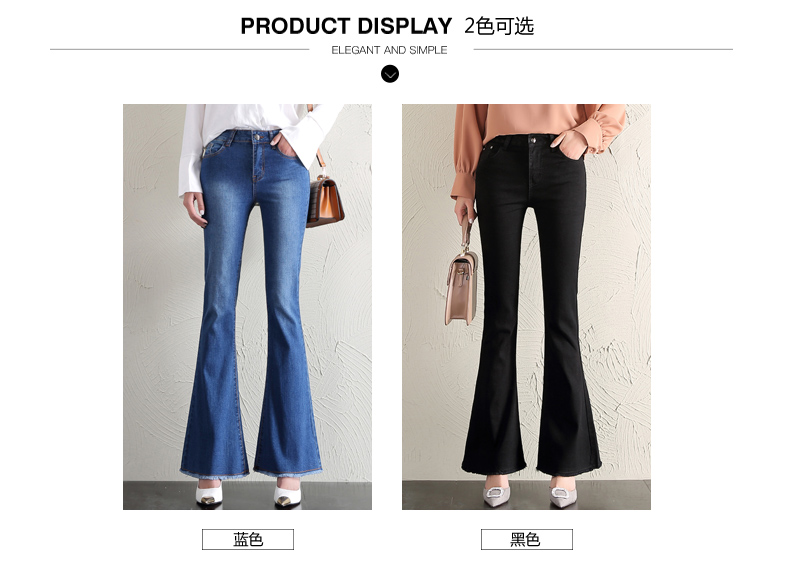Viewport: 790px width, 576px height.
Task: Click the 2色可选 text
Action: pos(499,26)
